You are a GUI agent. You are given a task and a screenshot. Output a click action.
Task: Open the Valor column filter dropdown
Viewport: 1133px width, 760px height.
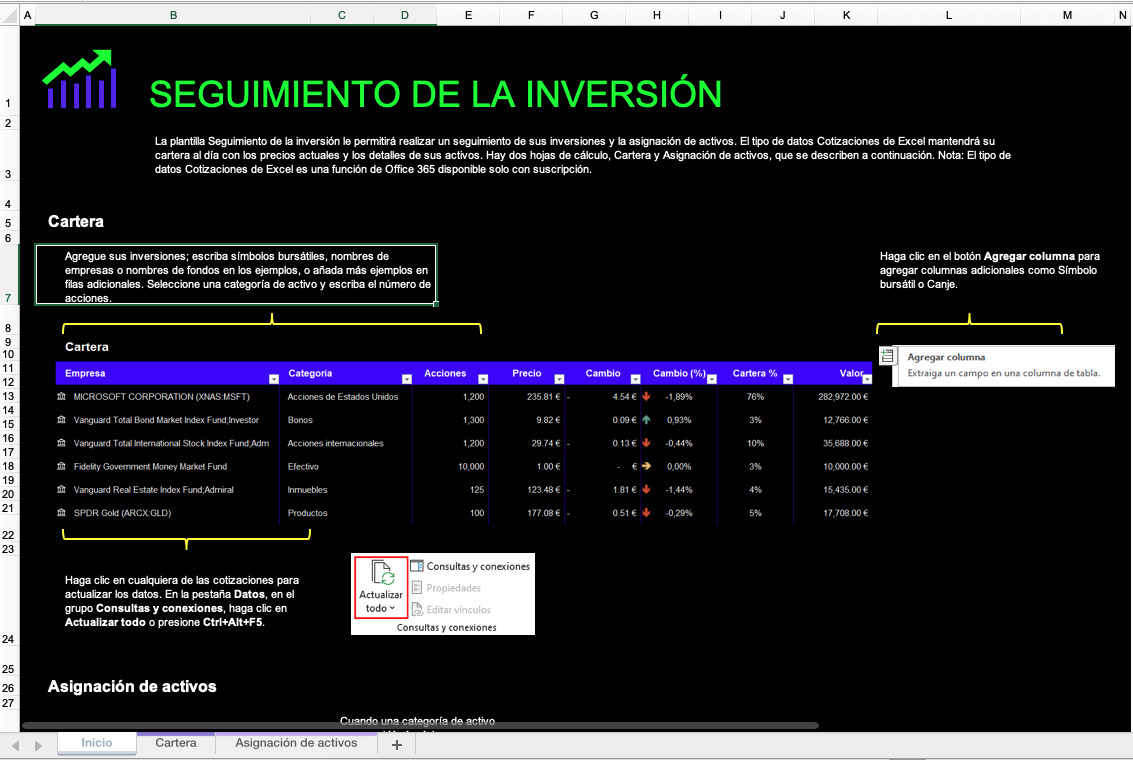[867, 378]
